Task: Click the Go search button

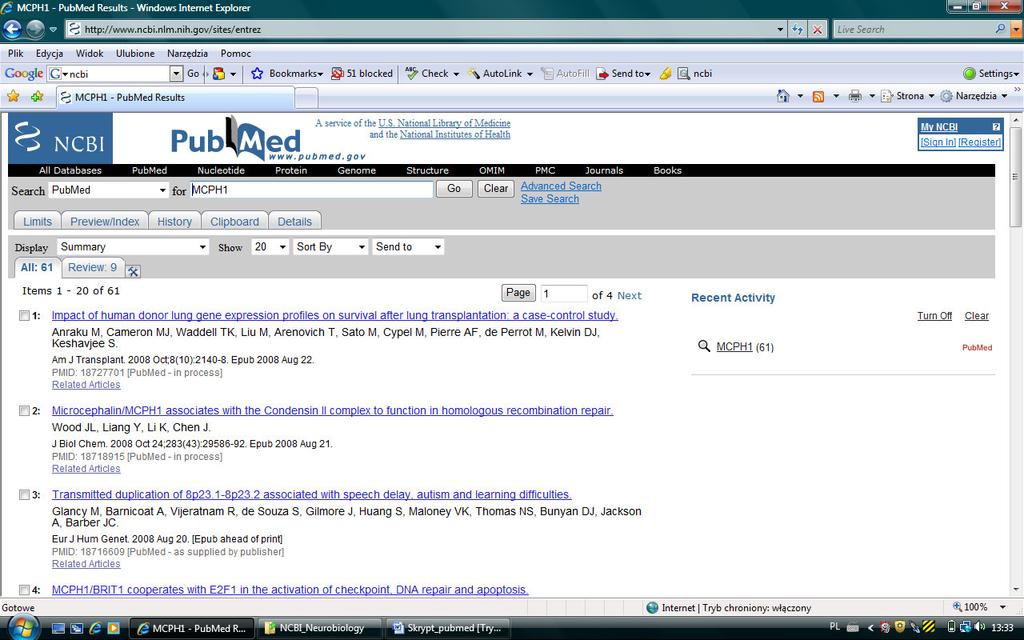Action: [454, 189]
